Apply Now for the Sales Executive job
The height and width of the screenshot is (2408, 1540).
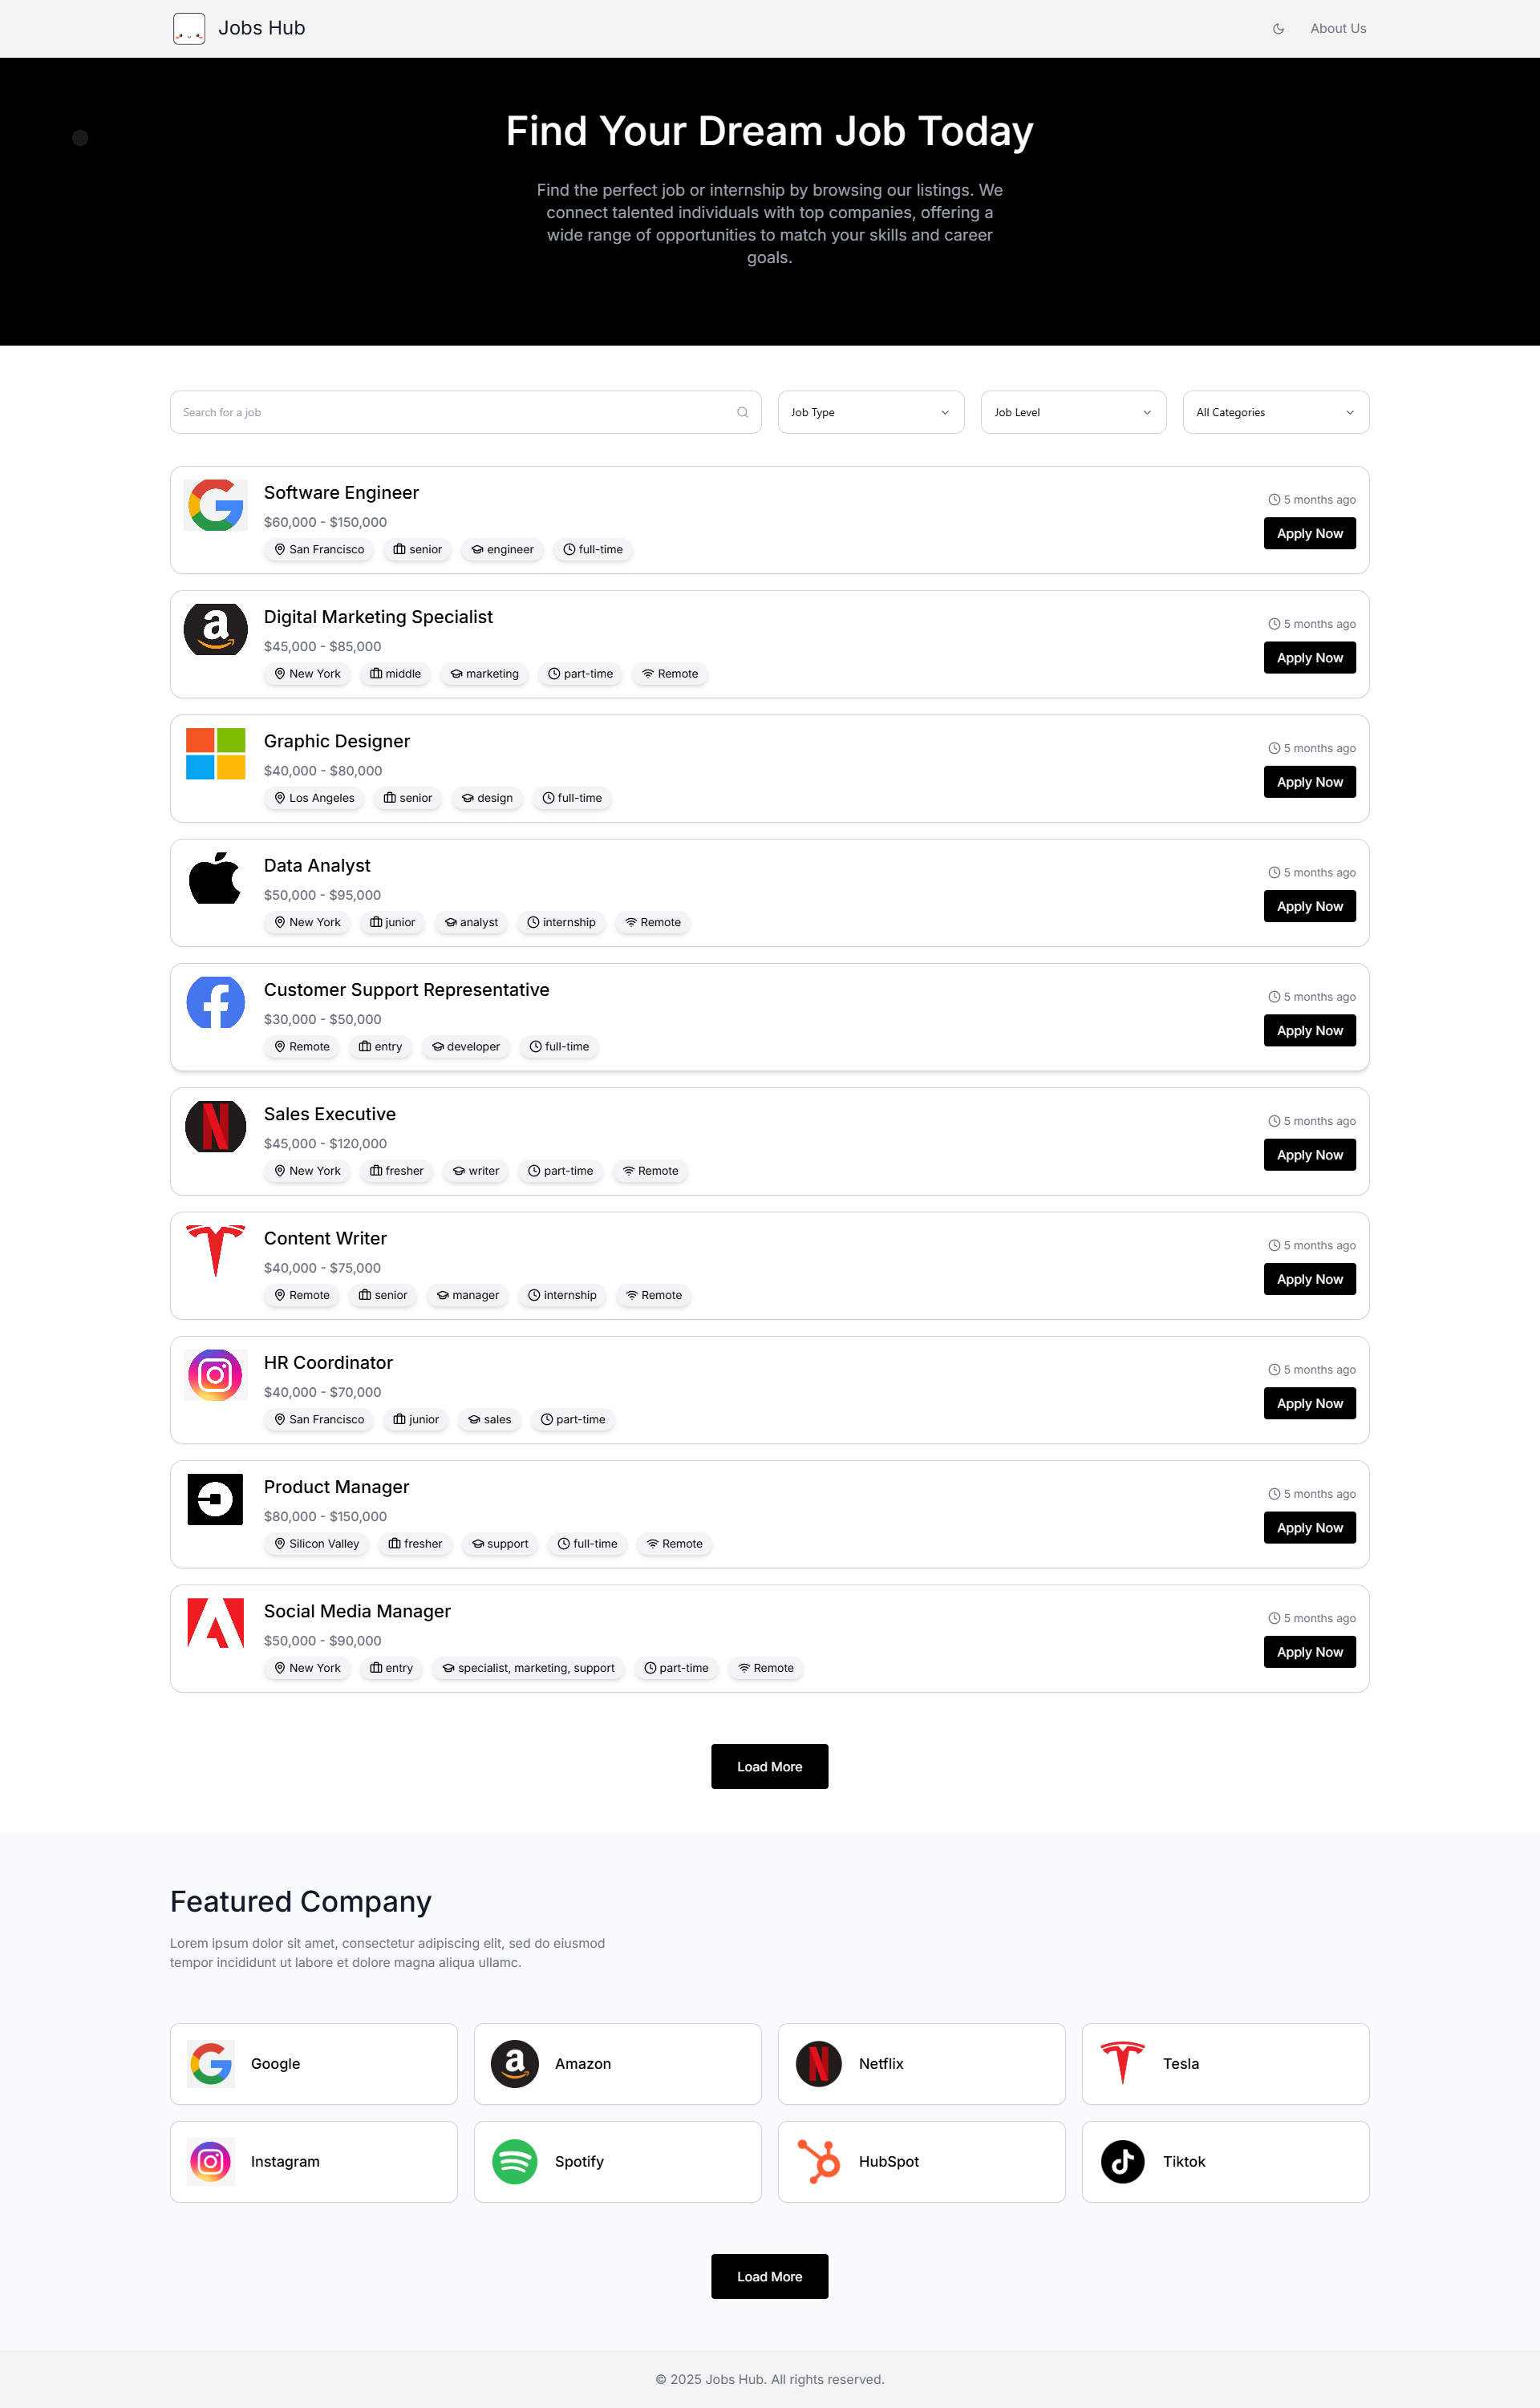coord(1310,1155)
